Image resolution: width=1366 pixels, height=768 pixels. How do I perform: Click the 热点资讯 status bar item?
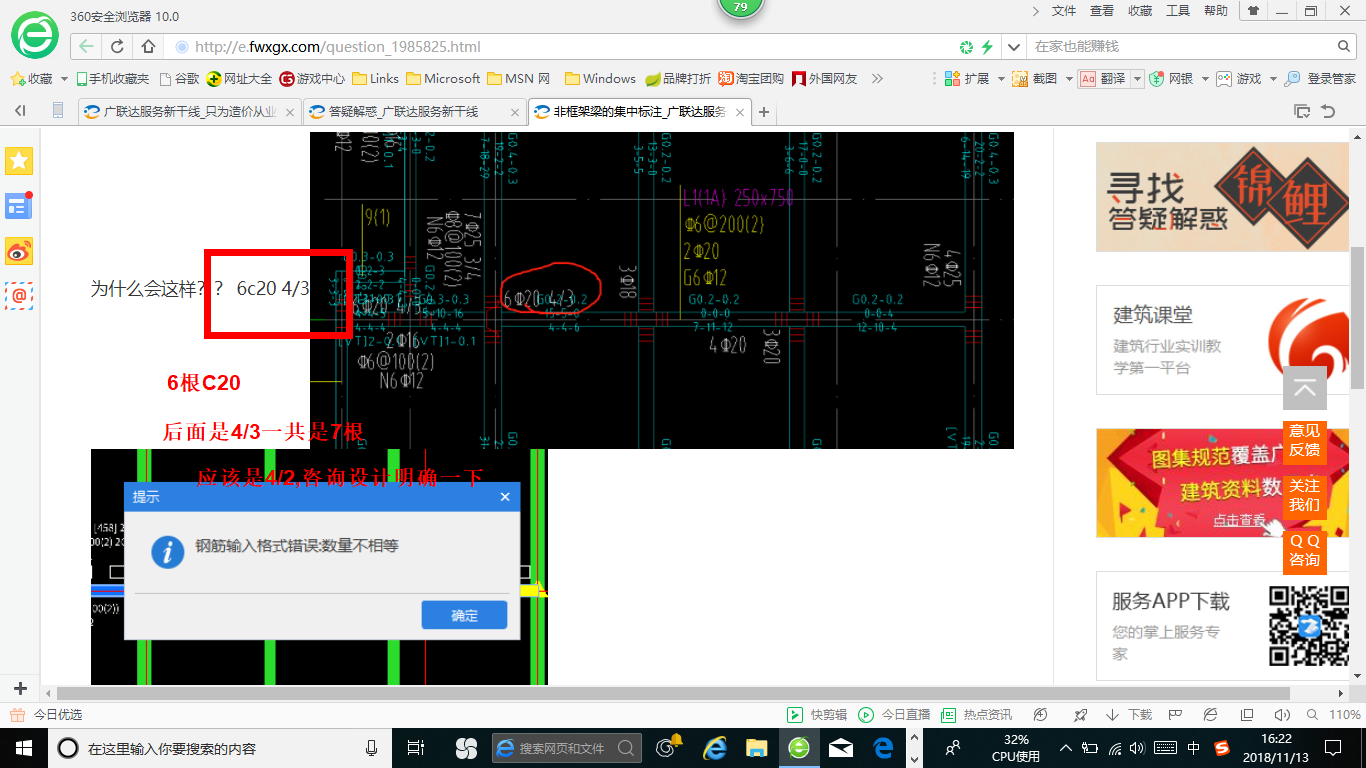point(977,715)
